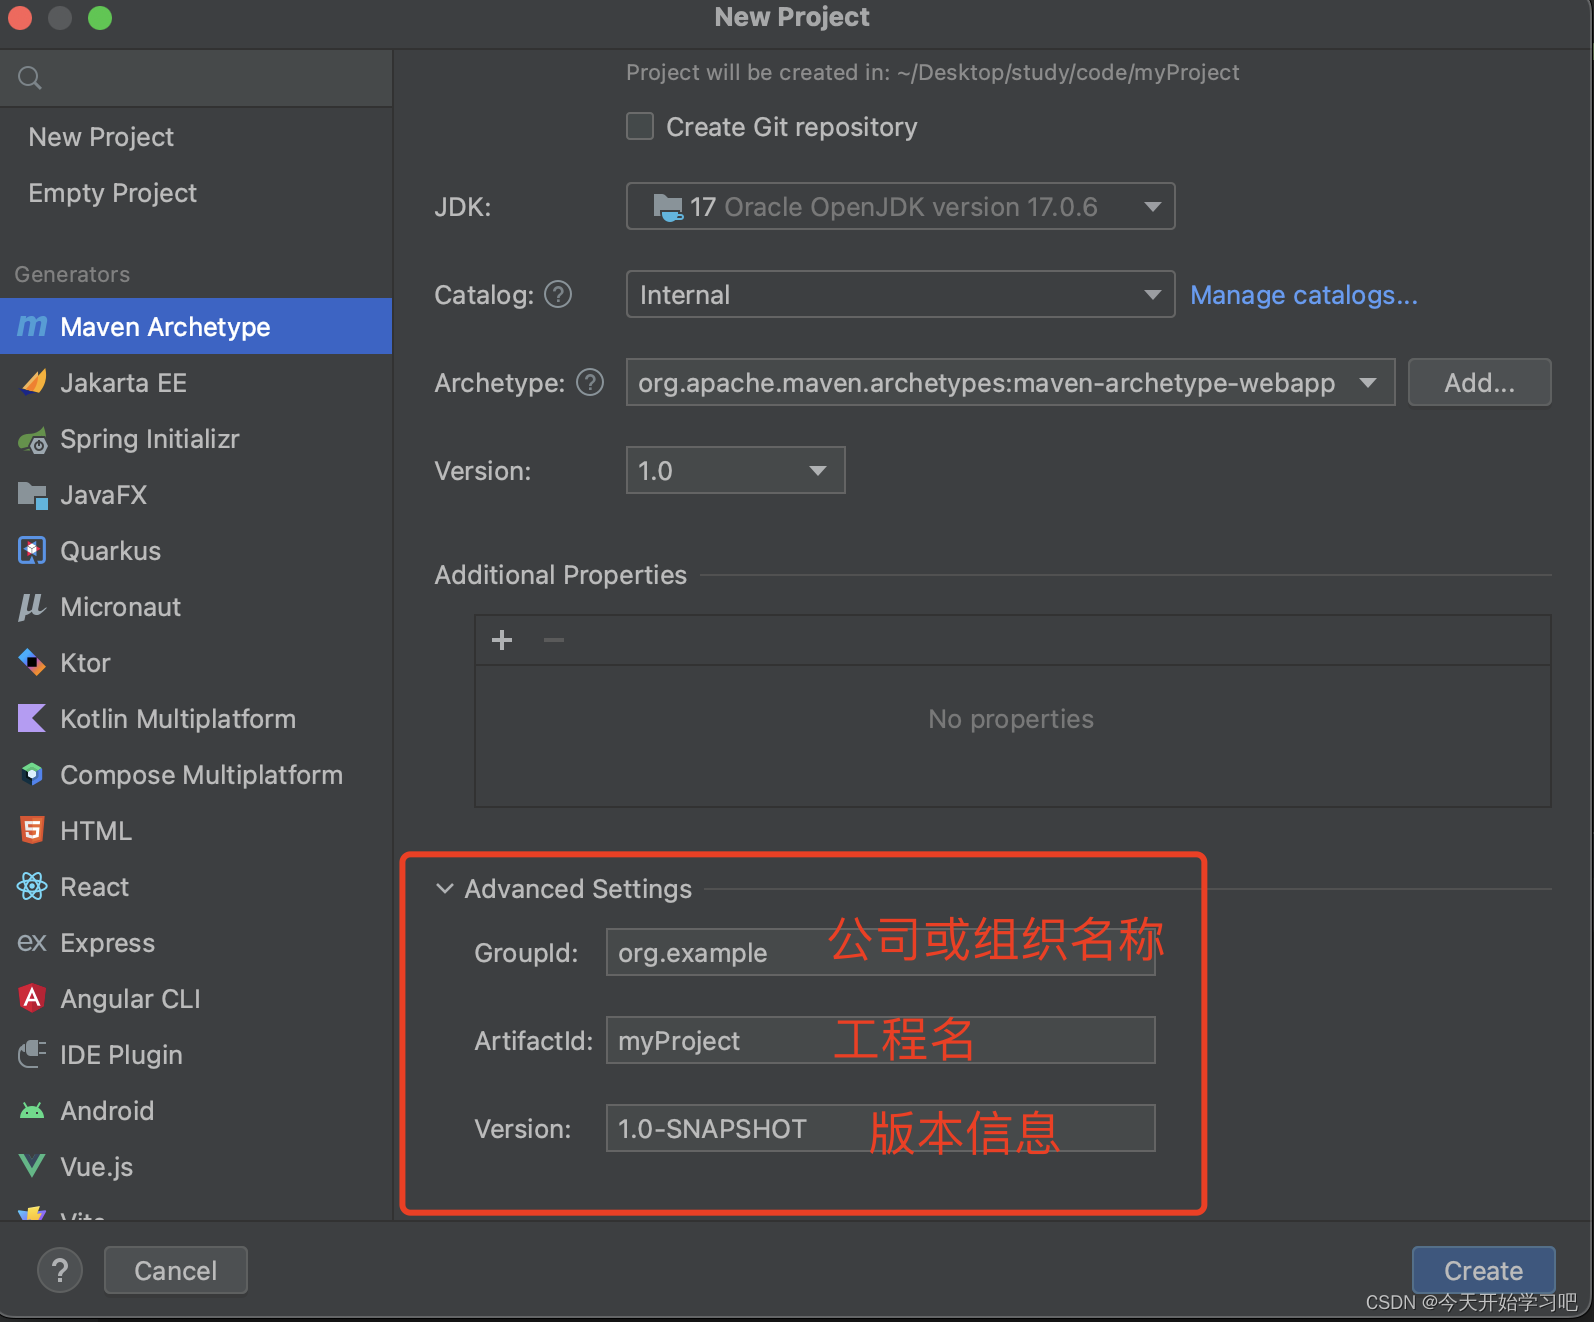This screenshot has height=1322, width=1594.
Task: Select Vue.js generator
Action: point(196,1166)
